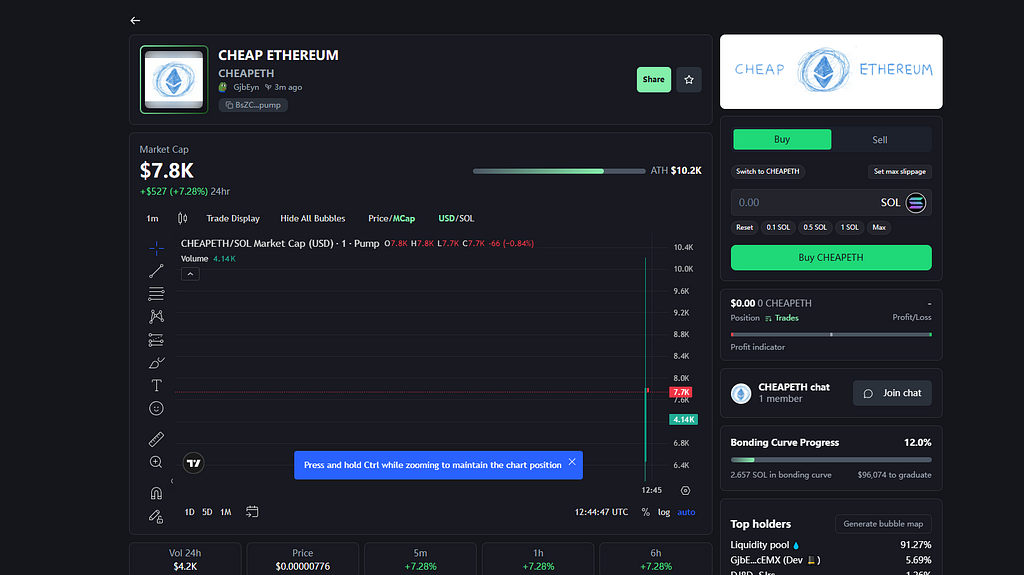Click the go-to-date calendar icon
This screenshot has width=1024, height=575.
pyautogui.click(x=252, y=512)
